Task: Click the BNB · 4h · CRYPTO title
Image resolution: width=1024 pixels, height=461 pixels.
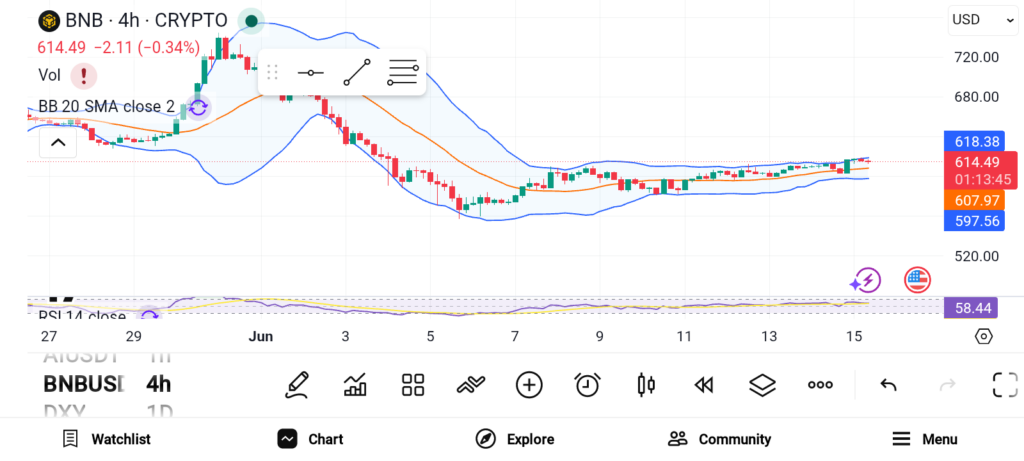Action: click(x=146, y=20)
